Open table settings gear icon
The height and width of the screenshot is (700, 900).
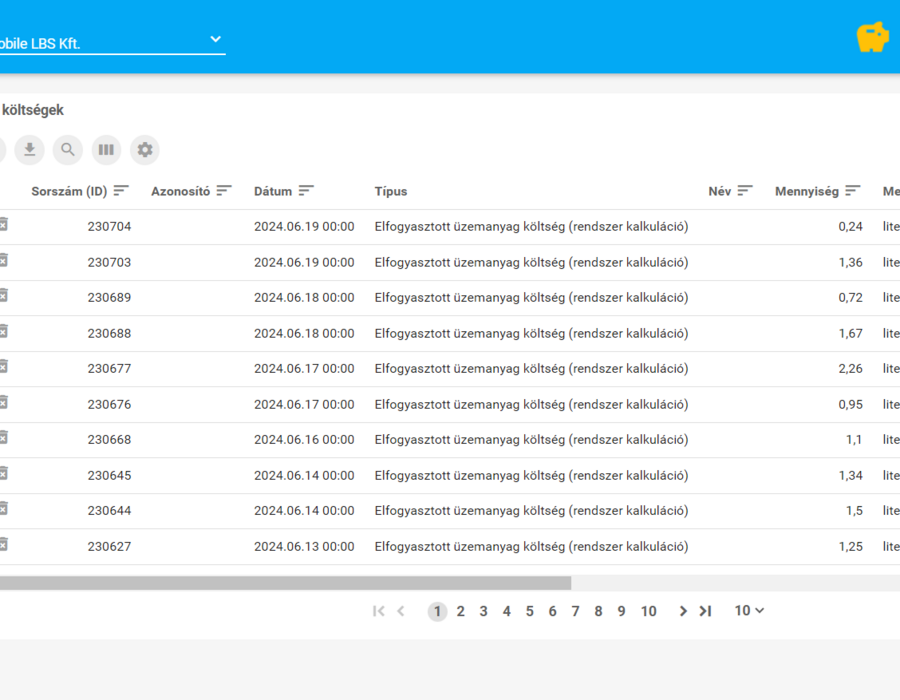pos(145,150)
